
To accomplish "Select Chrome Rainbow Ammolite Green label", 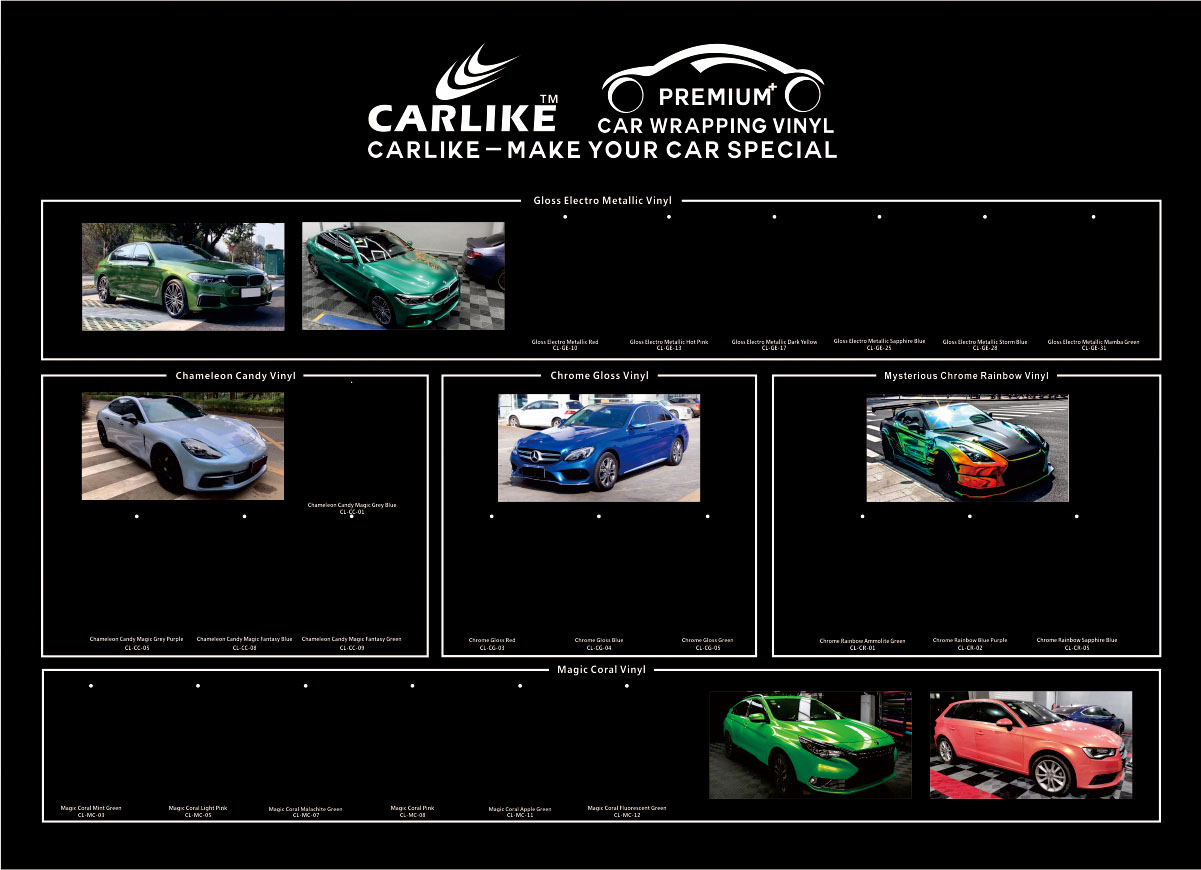I will [862, 644].
